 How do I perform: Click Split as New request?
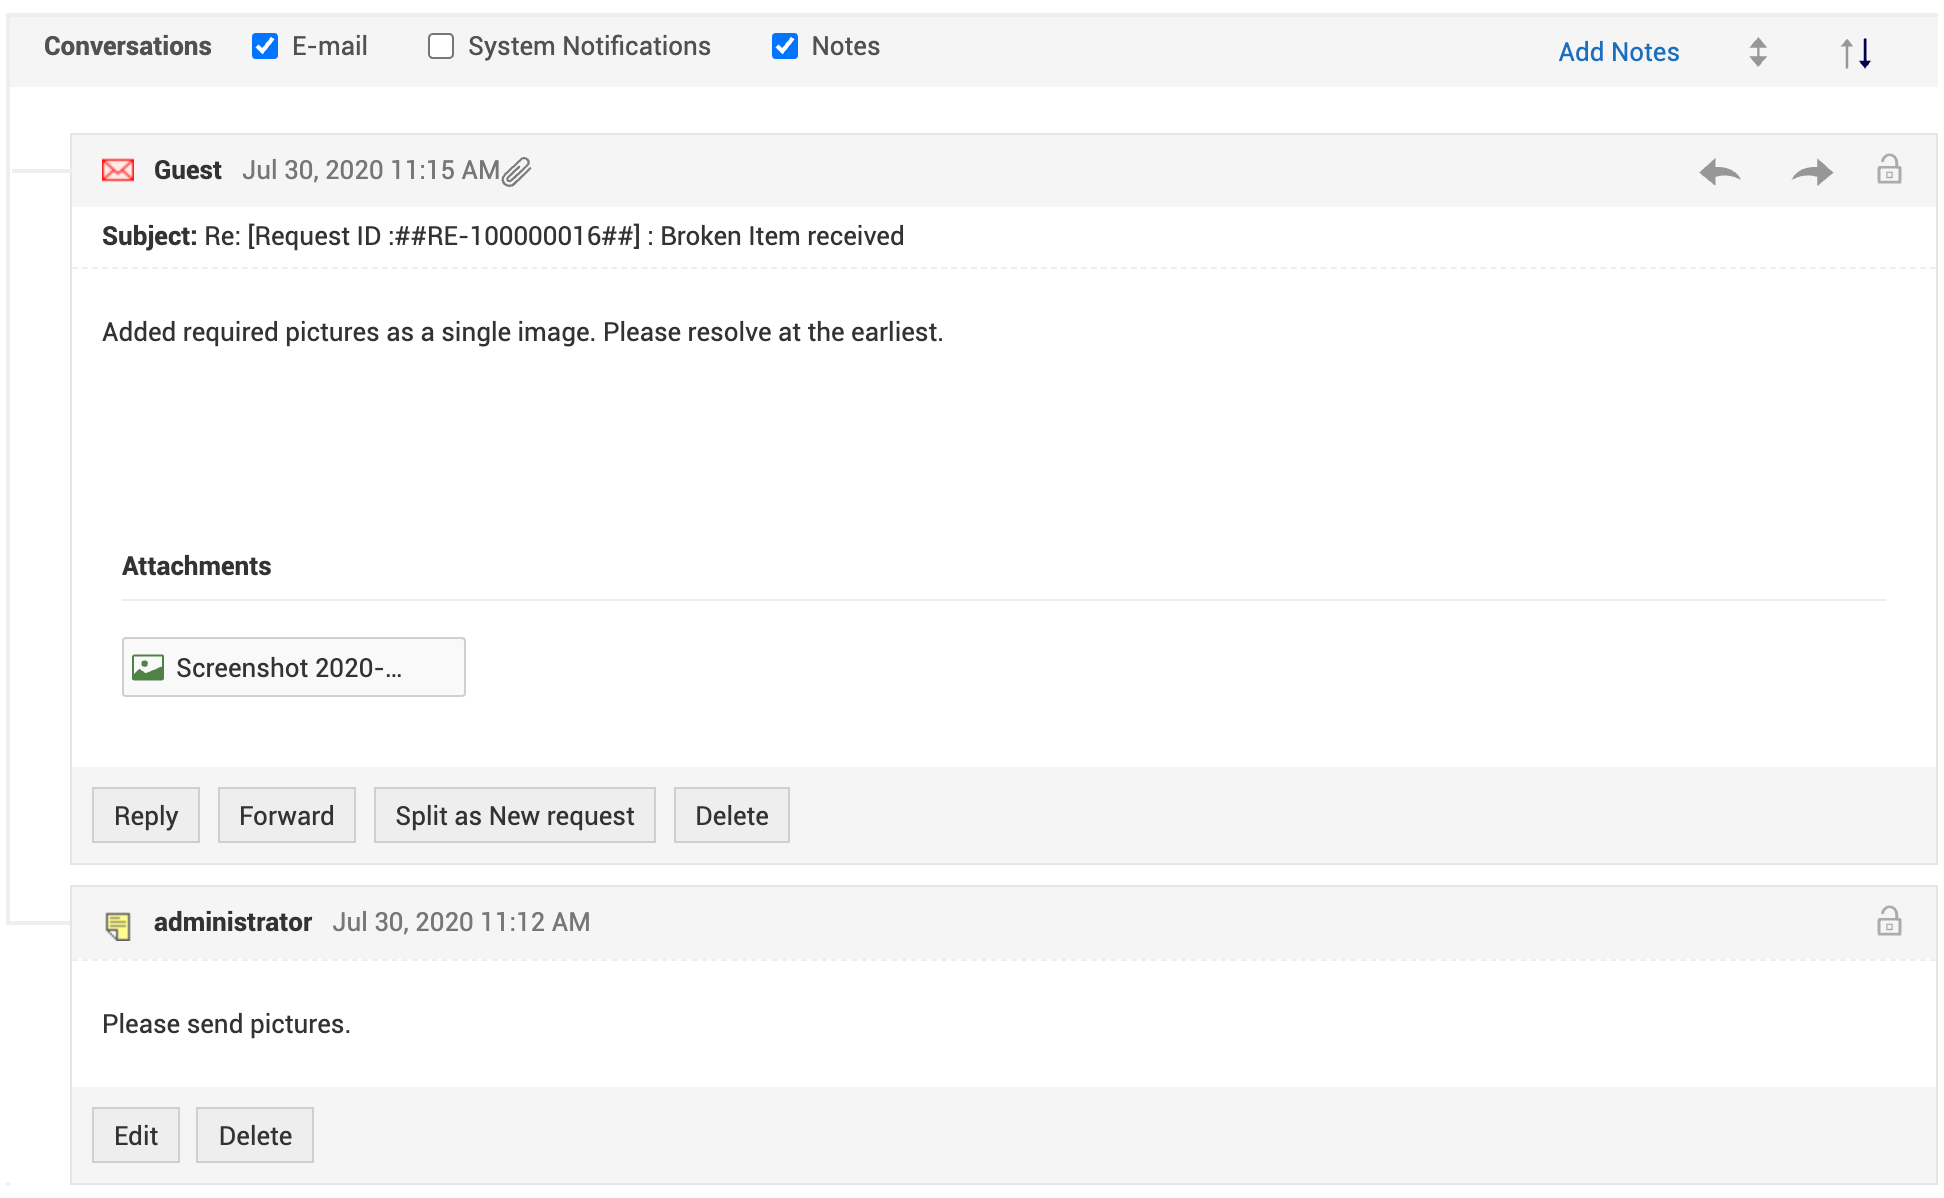(514, 816)
